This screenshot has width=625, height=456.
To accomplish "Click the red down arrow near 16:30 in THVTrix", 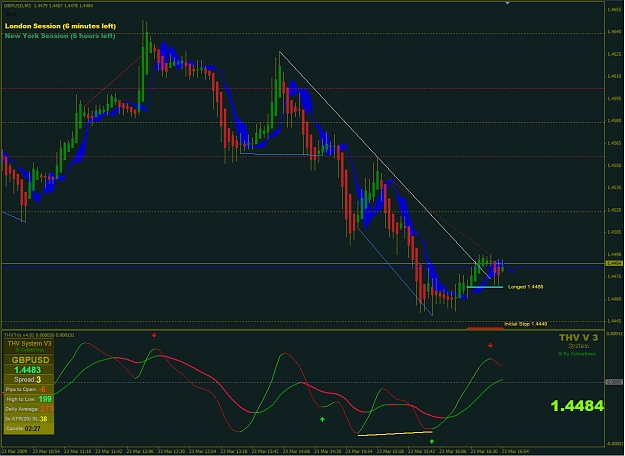I will pyautogui.click(x=490, y=345).
